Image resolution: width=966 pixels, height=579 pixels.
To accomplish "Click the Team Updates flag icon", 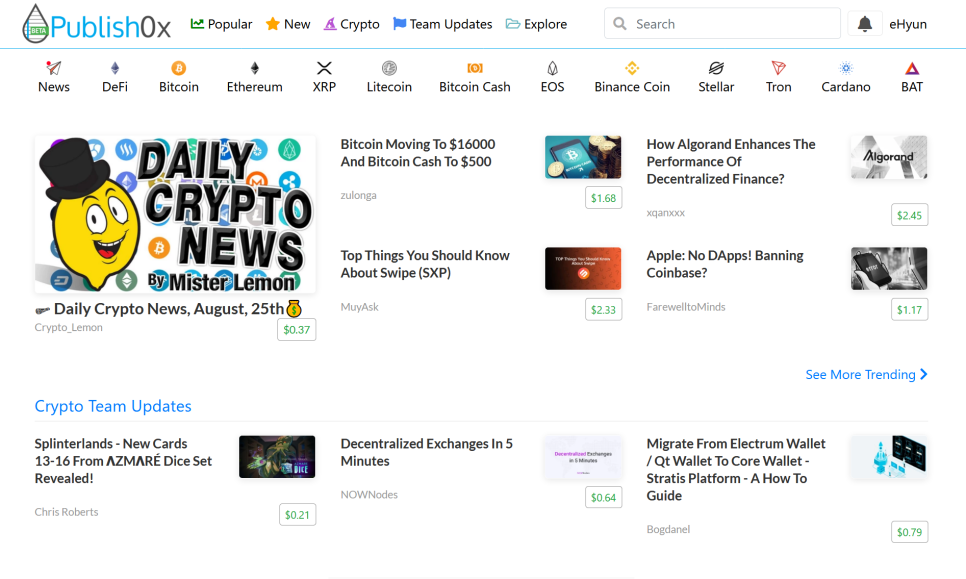I will [x=400, y=23].
